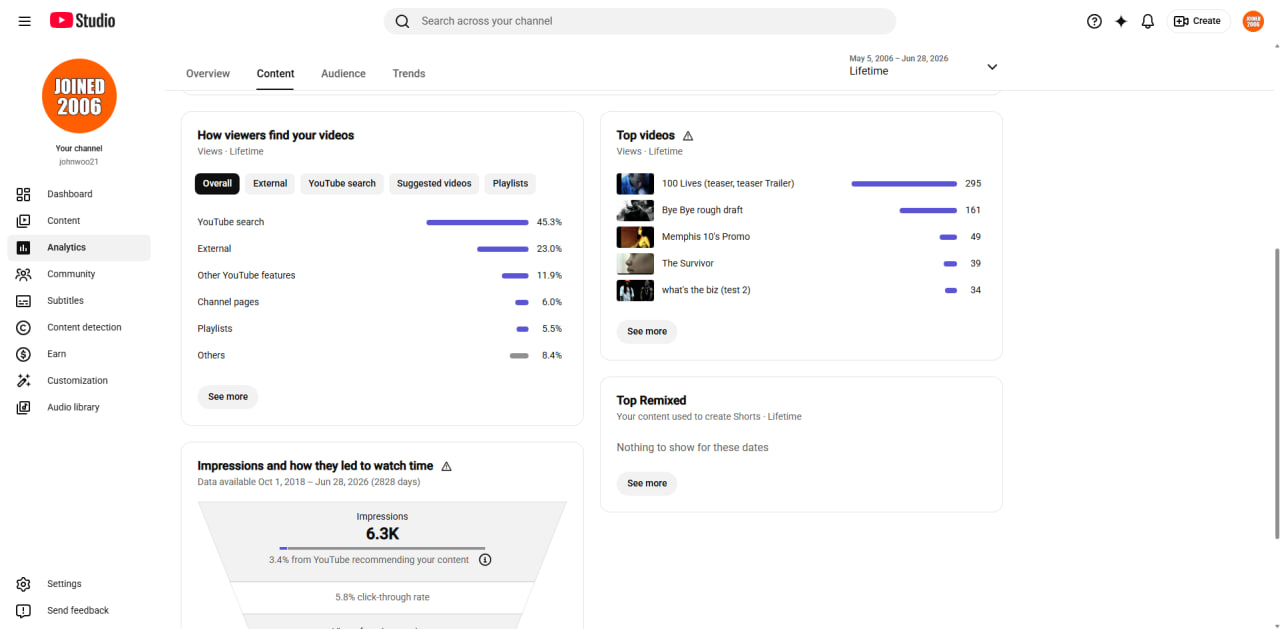Select the Content analytics tab
Viewport: 1280px width, 629px height.
275,74
